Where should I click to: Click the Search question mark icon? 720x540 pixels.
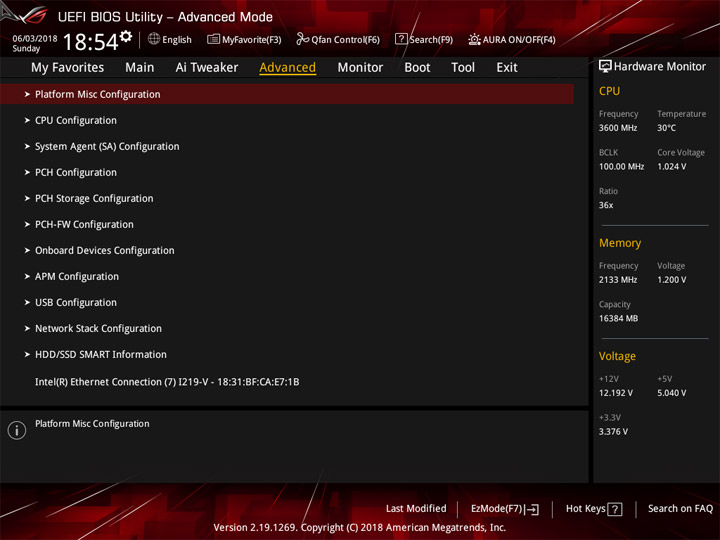[401, 39]
